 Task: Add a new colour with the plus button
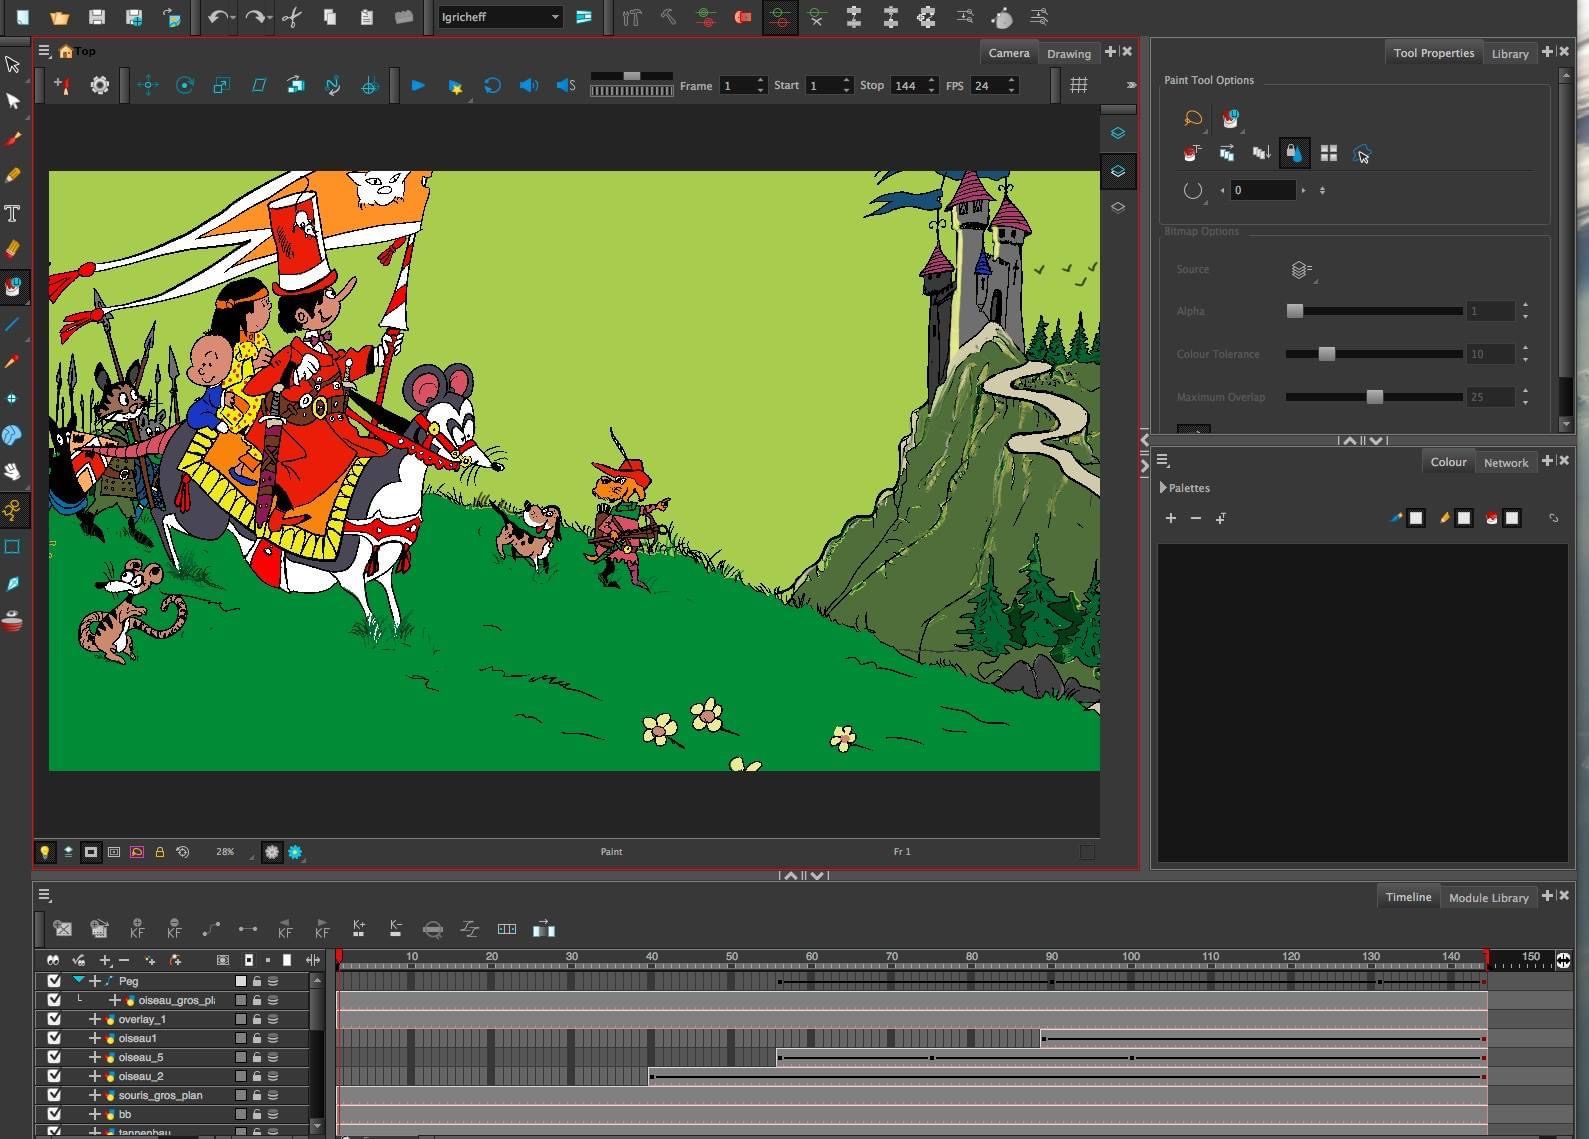click(x=1171, y=518)
